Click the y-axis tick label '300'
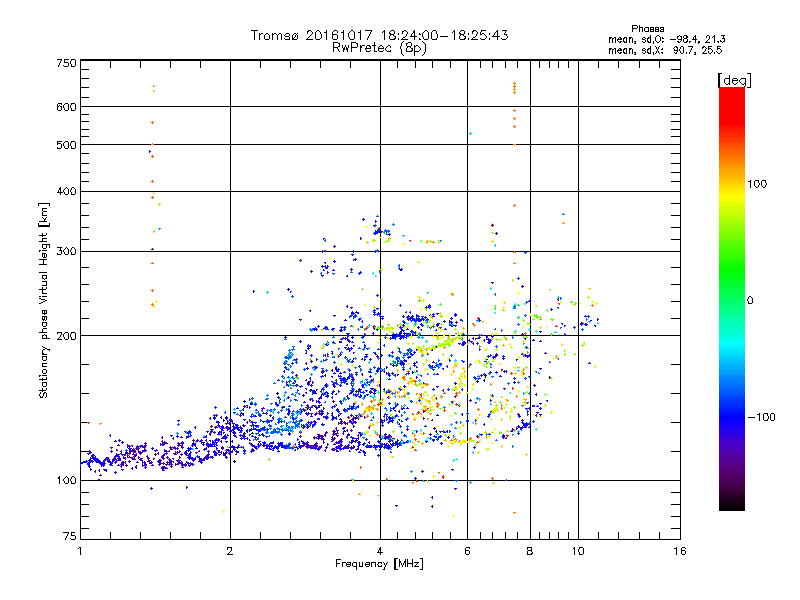 click(x=66, y=252)
